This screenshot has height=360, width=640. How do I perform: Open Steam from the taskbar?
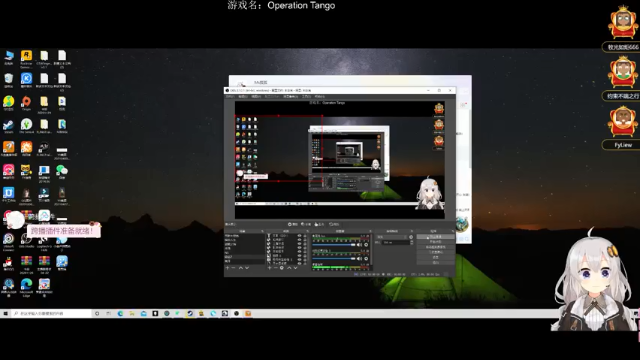(x=190, y=313)
